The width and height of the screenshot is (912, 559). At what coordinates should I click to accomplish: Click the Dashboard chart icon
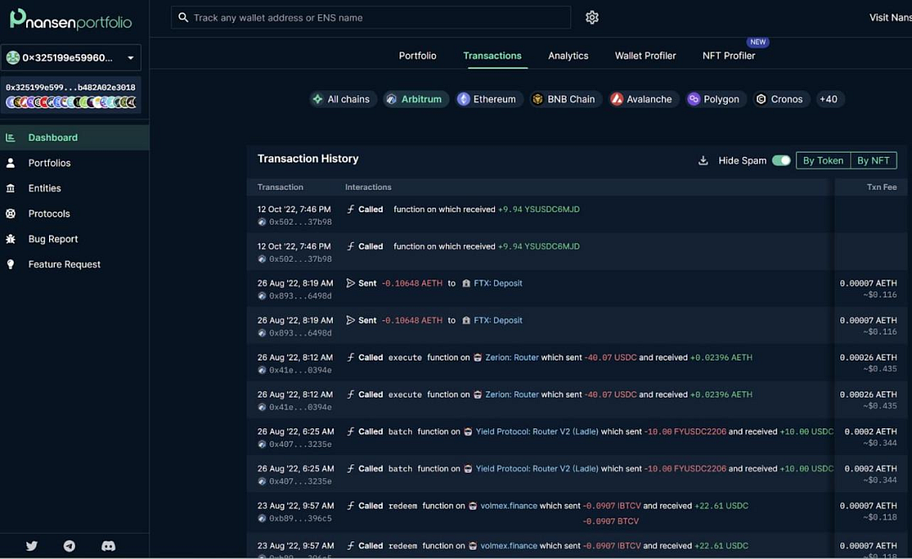point(10,137)
